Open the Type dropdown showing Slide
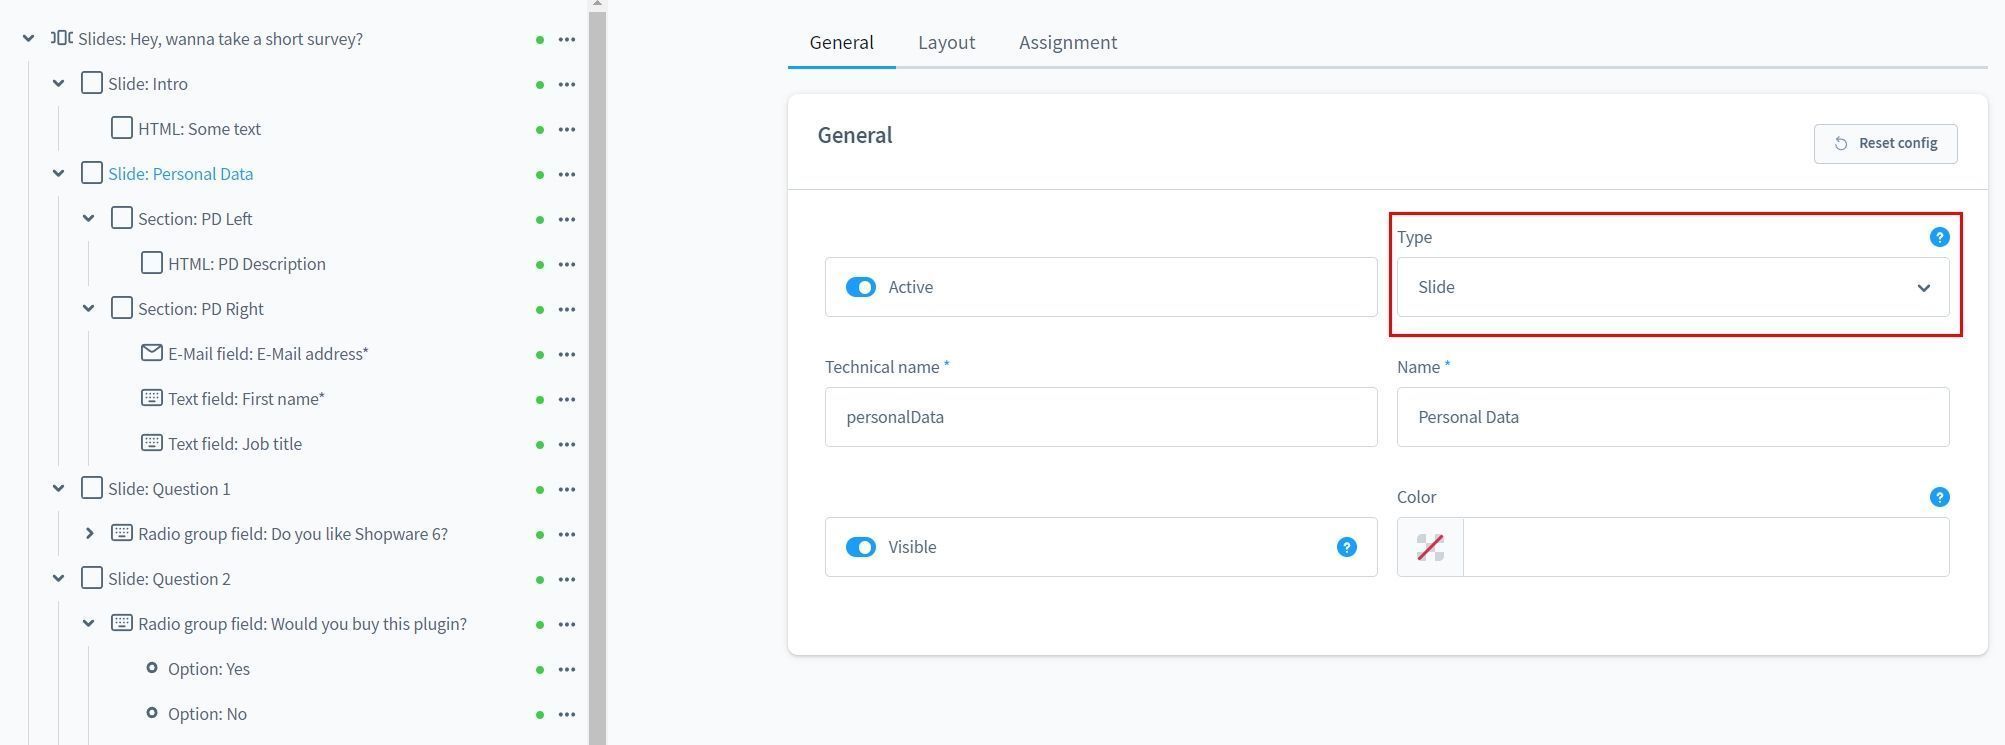2005x745 pixels. click(x=1672, y=287)
